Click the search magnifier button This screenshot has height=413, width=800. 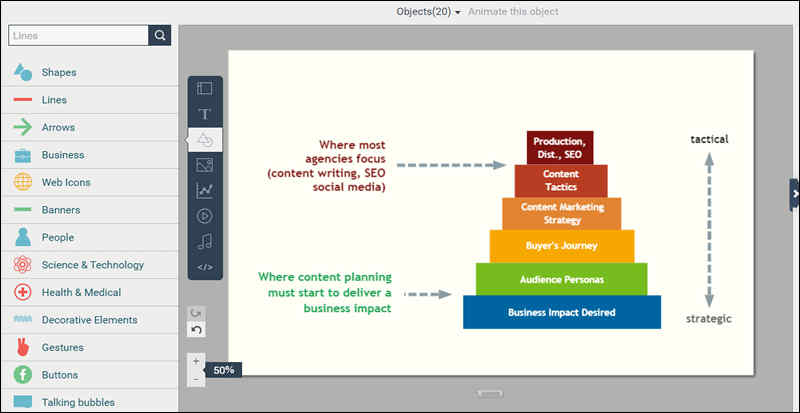point(160,36)
